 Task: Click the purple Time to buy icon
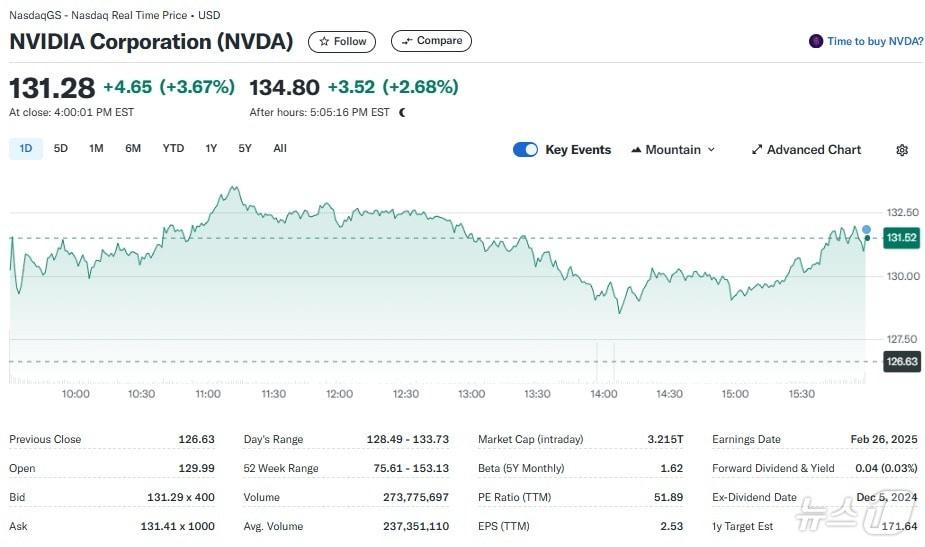point(816,42)
